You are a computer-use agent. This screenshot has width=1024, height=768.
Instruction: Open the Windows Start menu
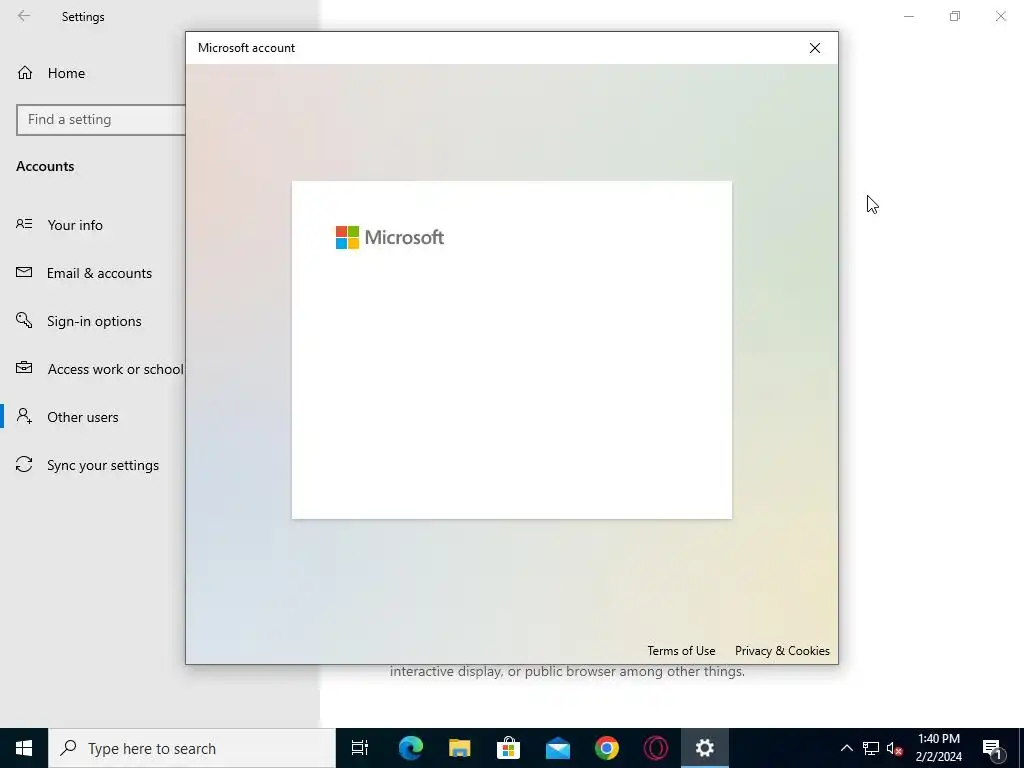point(24,748)
